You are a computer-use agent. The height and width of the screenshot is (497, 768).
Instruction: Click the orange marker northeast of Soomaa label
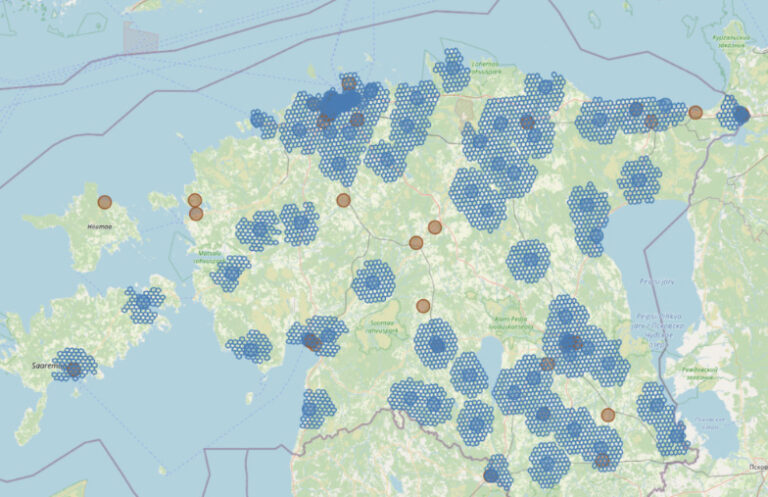tap(423, 305)
